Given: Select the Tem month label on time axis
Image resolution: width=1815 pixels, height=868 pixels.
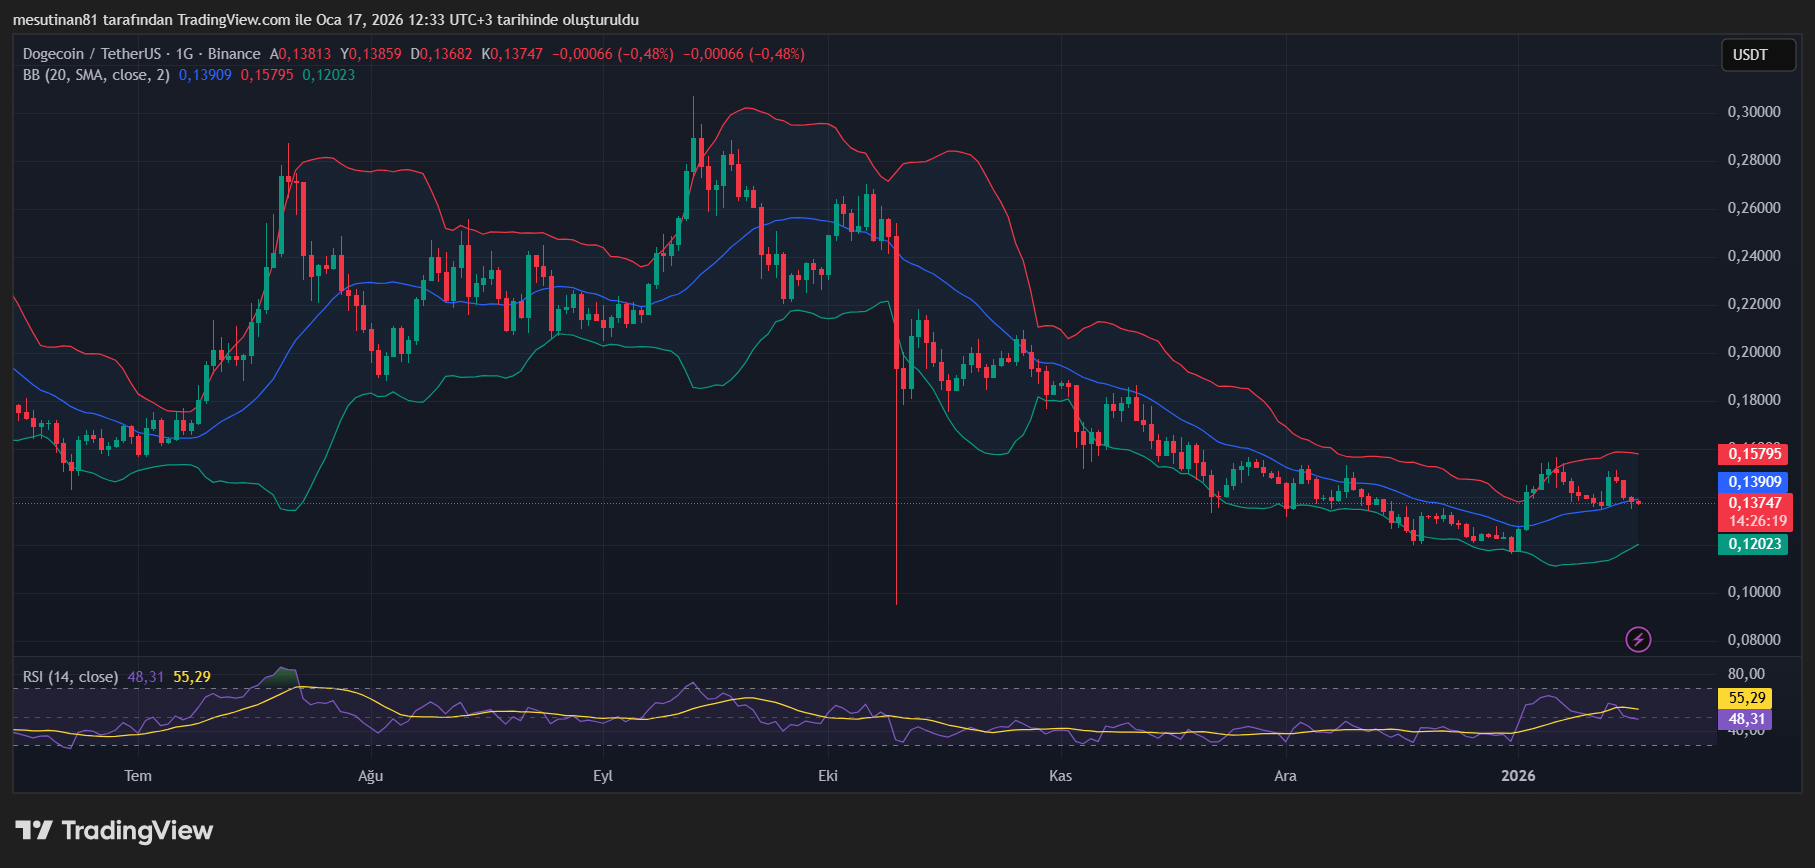Looking at the screenshot, I should pyautogui.click(x=138, y=776).
